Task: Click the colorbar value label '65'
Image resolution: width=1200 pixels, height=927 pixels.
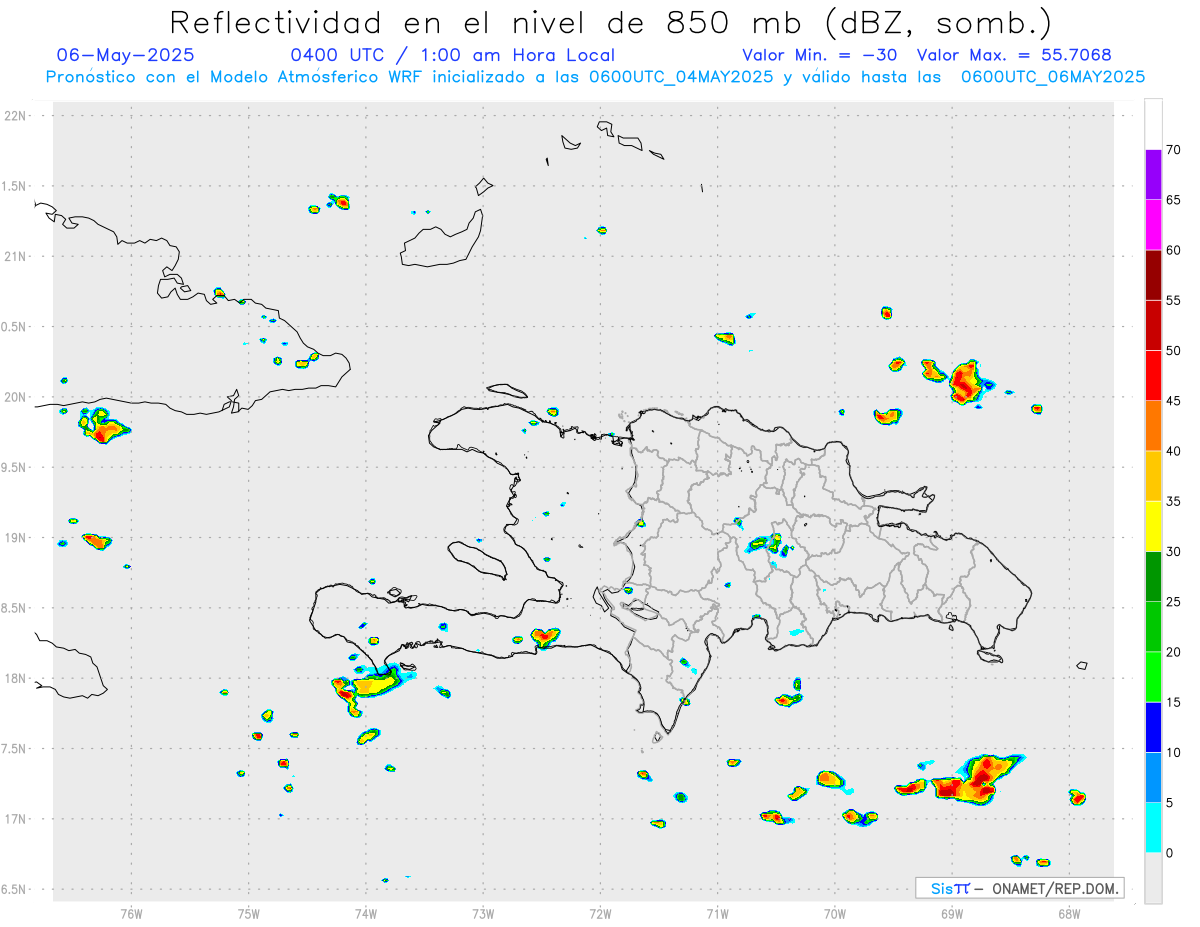Action: (1173, 200)
